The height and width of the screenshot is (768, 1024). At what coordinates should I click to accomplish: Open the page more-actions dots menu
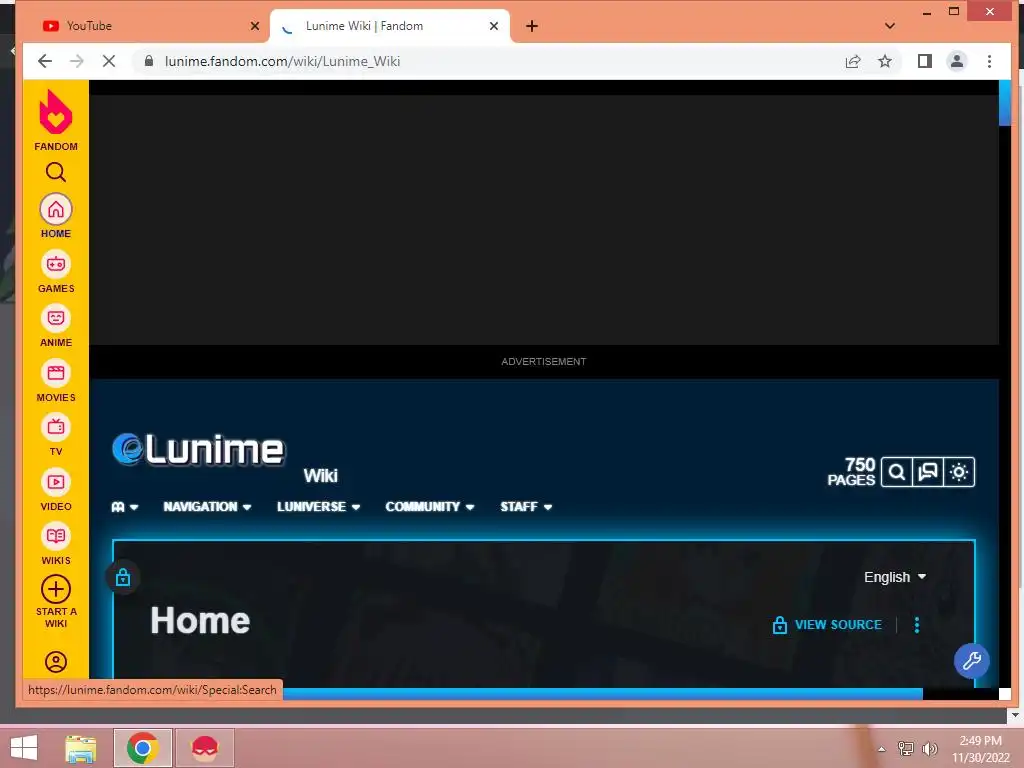click(917, 625)
